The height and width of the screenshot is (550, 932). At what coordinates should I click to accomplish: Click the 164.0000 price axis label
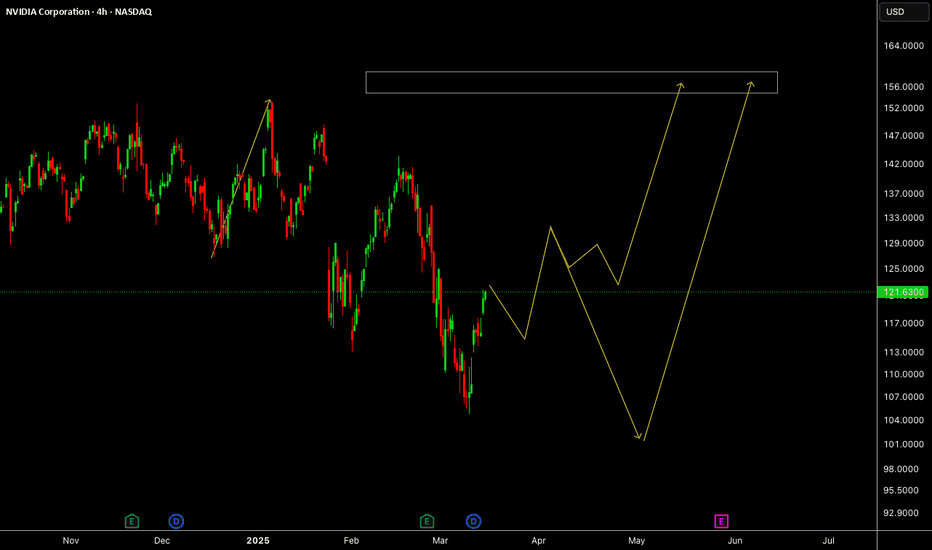click(x=903, y=46)
